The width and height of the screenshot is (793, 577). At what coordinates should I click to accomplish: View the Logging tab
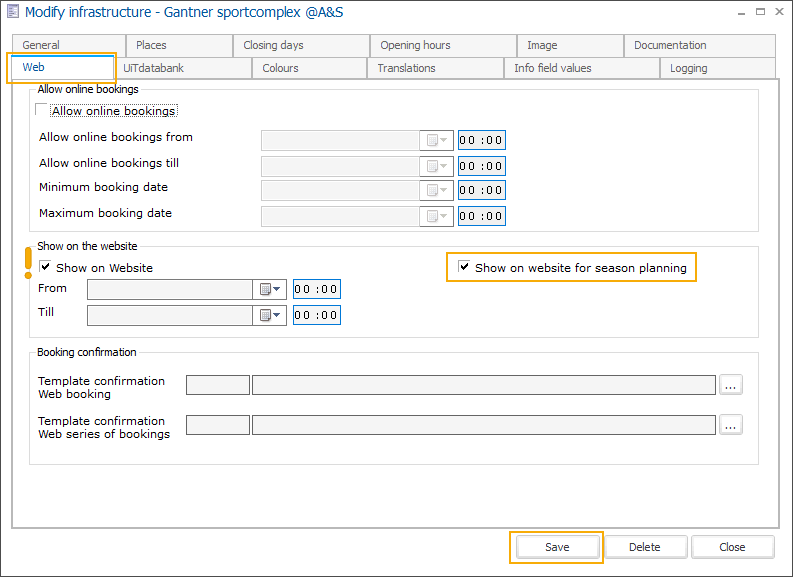coord(718,68)
